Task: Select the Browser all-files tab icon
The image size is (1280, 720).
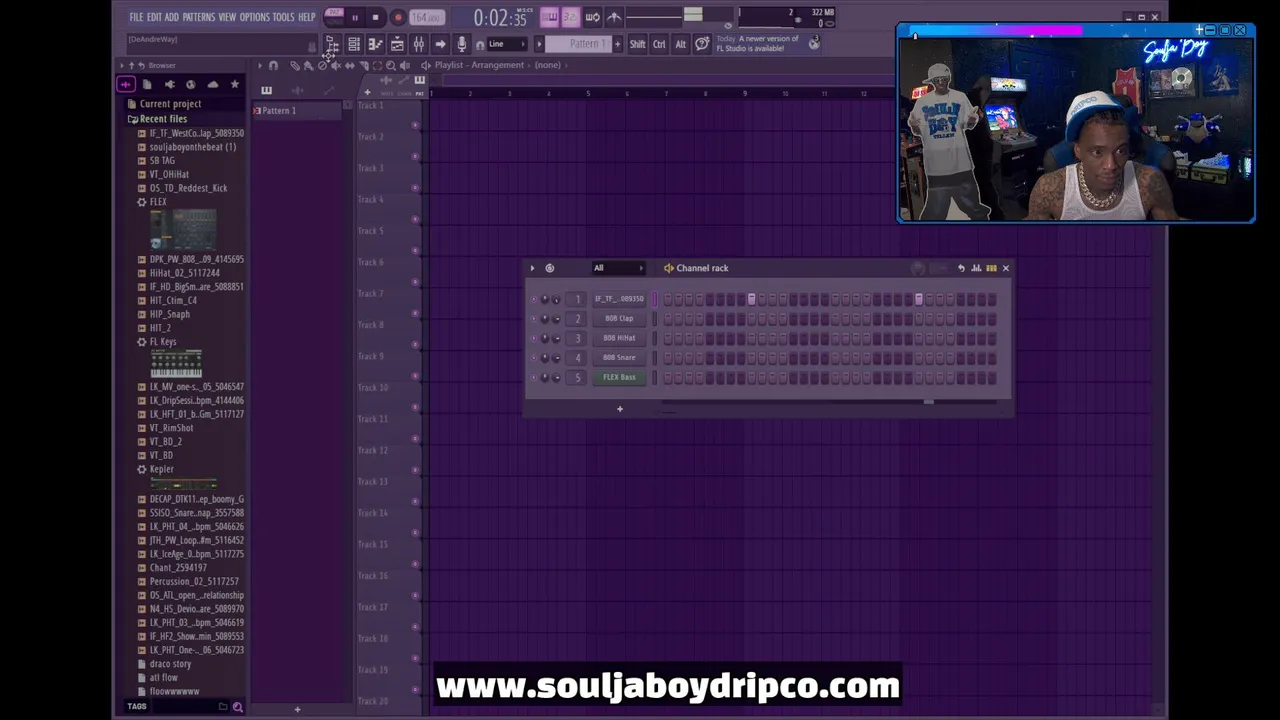Action: point(126,84)
